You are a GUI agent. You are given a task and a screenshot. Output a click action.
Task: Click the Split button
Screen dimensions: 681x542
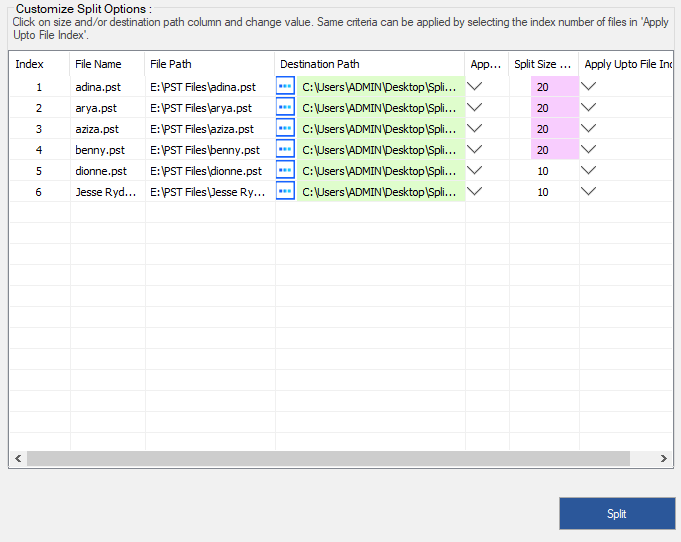617,513
